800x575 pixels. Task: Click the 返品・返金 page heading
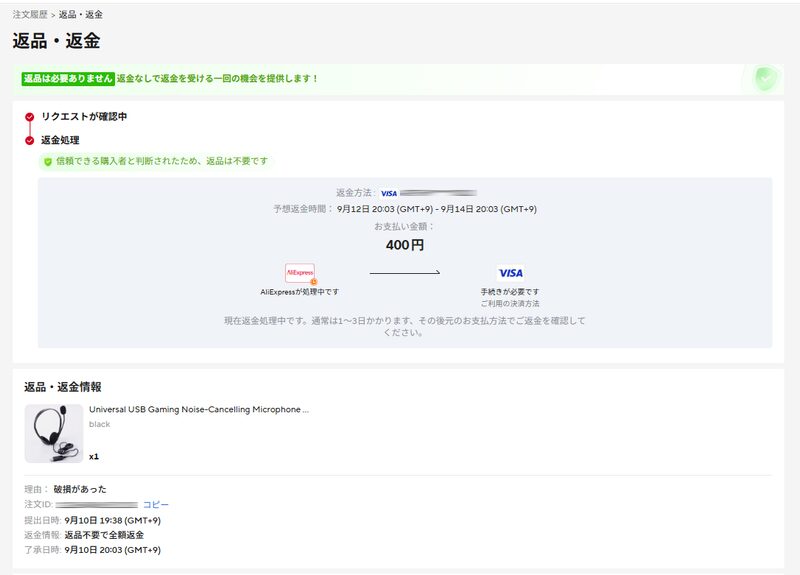click(x=56, y=41)
